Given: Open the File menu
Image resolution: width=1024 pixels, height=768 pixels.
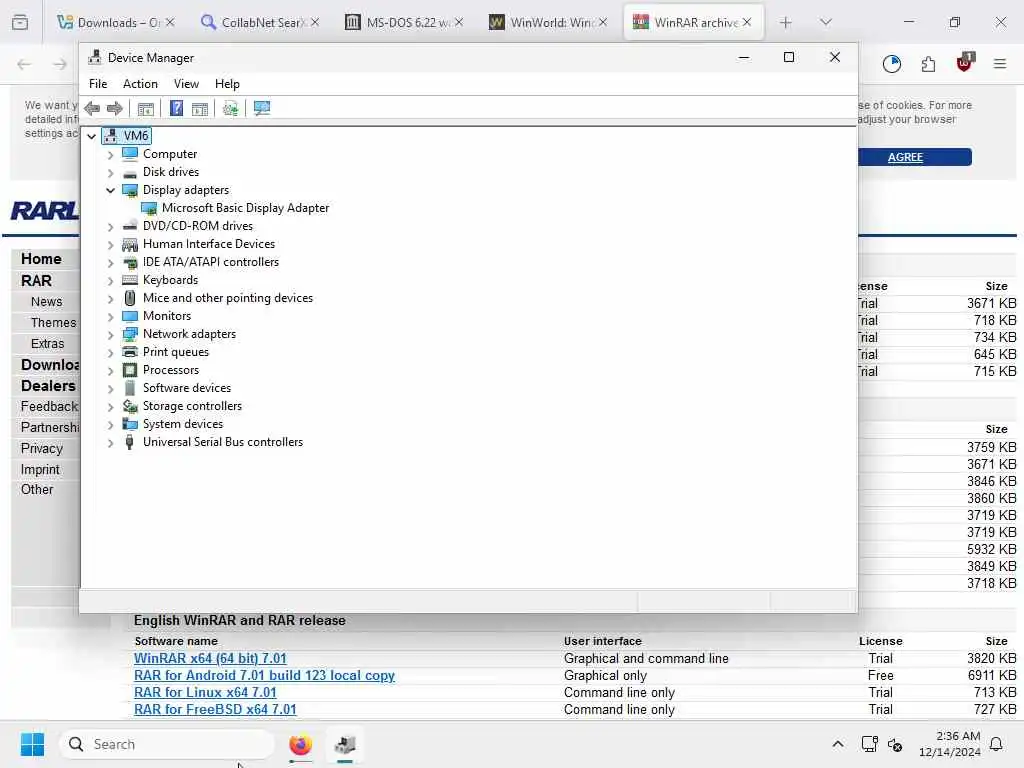Looking at the screenshot, I should click(98, 84).
